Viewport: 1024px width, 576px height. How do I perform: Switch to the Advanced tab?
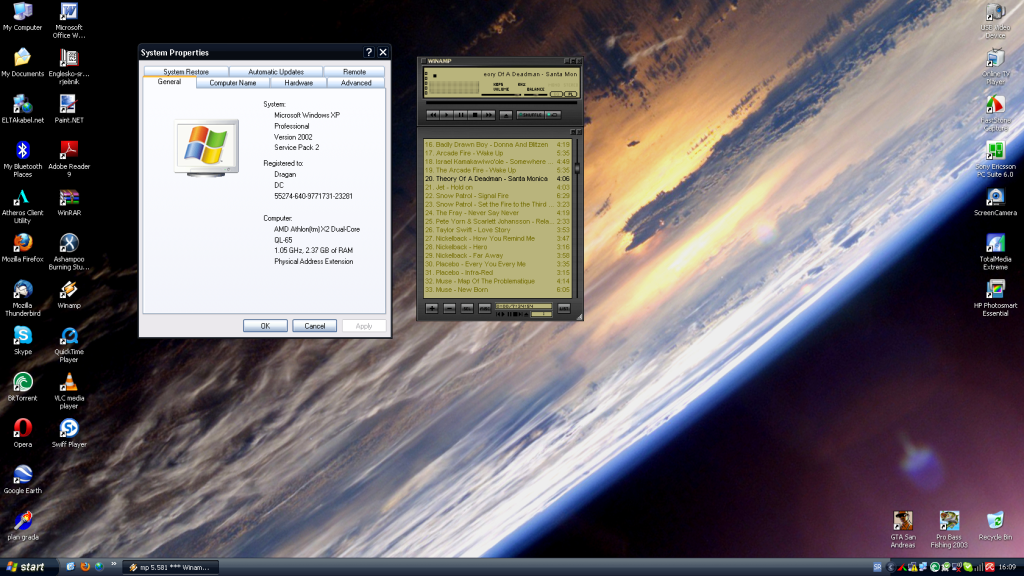pos(356,83)
